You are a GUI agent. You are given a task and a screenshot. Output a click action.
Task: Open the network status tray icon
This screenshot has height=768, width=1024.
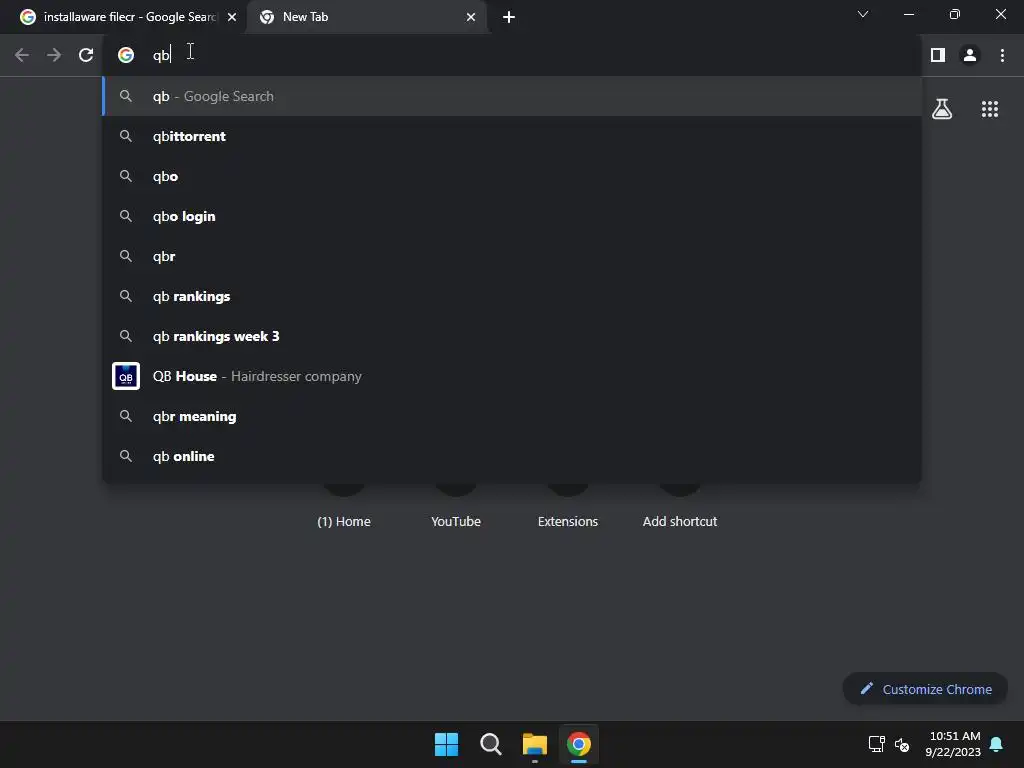coord(876,744)
